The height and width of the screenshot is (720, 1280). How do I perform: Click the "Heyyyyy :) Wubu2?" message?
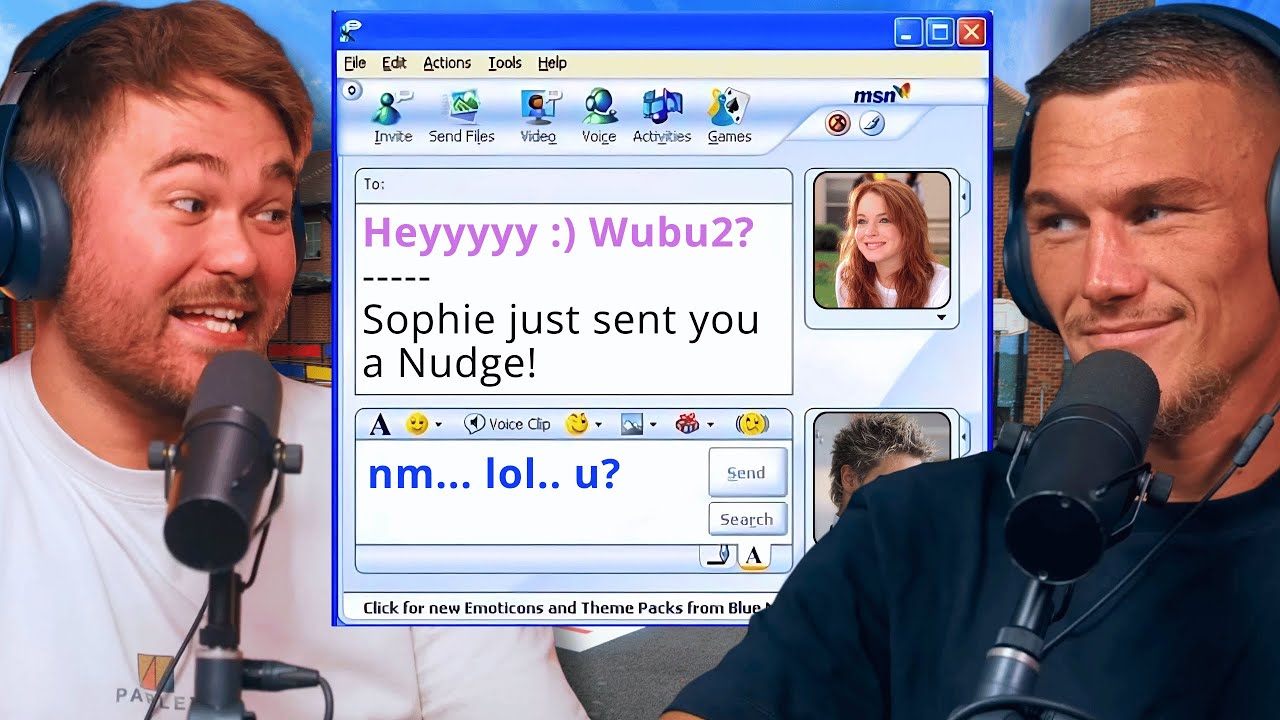558,233
